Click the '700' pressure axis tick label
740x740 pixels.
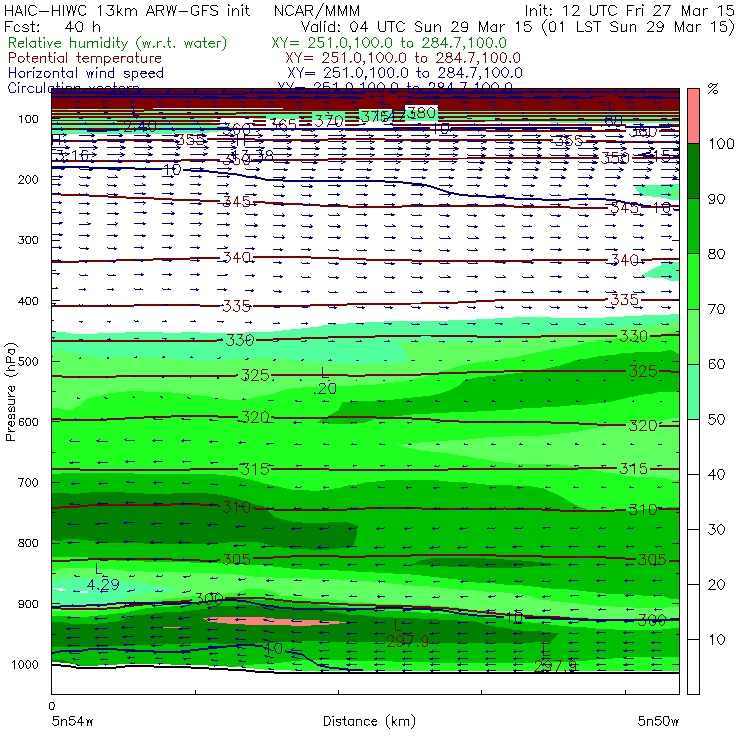coord(28,482)
